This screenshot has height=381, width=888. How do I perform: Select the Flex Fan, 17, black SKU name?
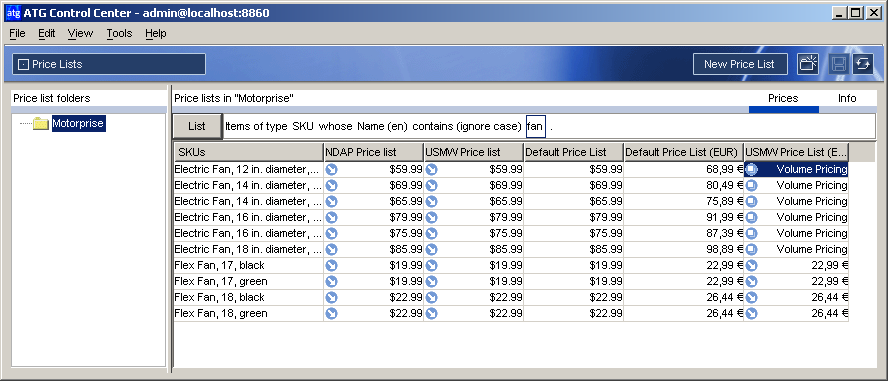click(220, 265)
